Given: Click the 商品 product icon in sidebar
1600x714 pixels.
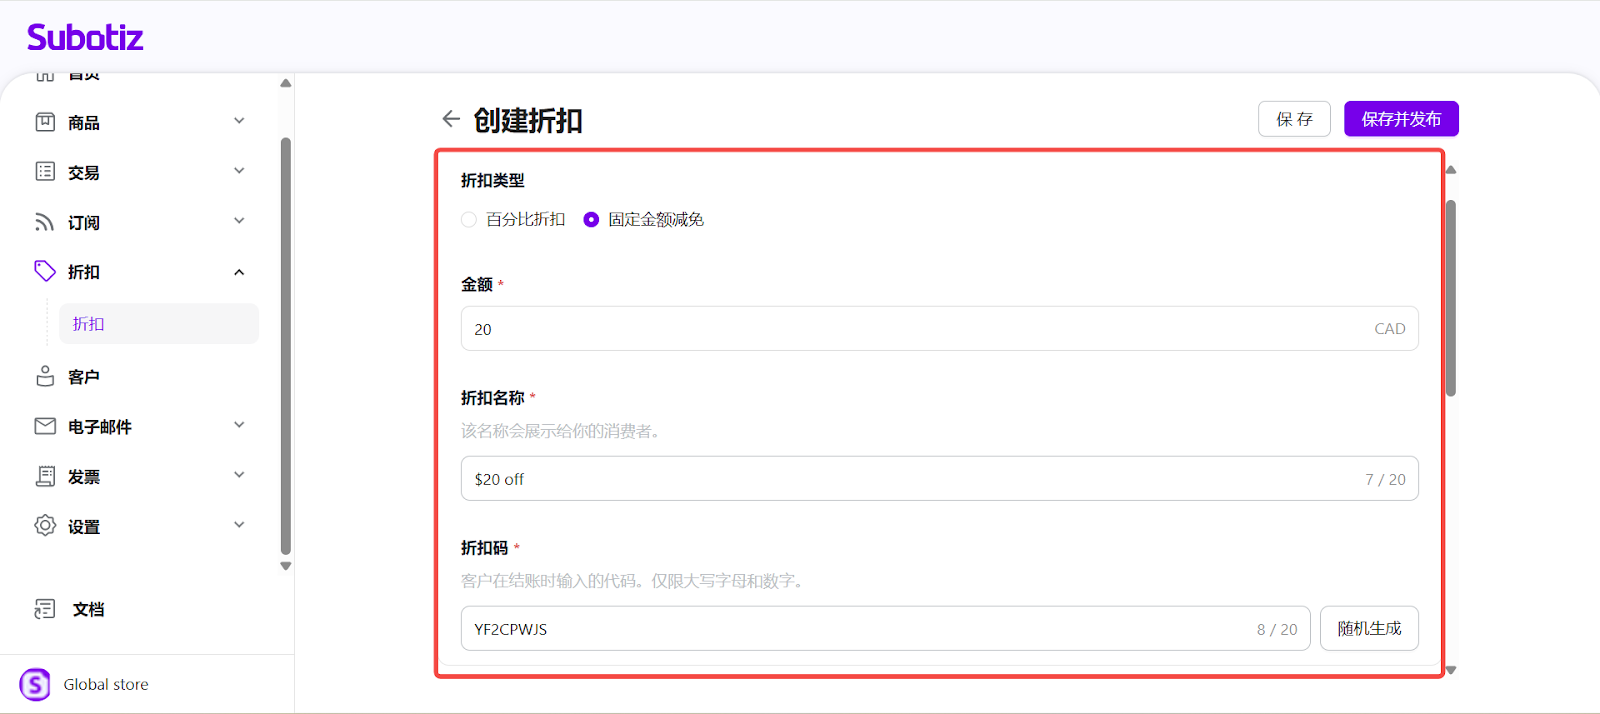Looking at the screenshot, I should click(x=45, y=122).
